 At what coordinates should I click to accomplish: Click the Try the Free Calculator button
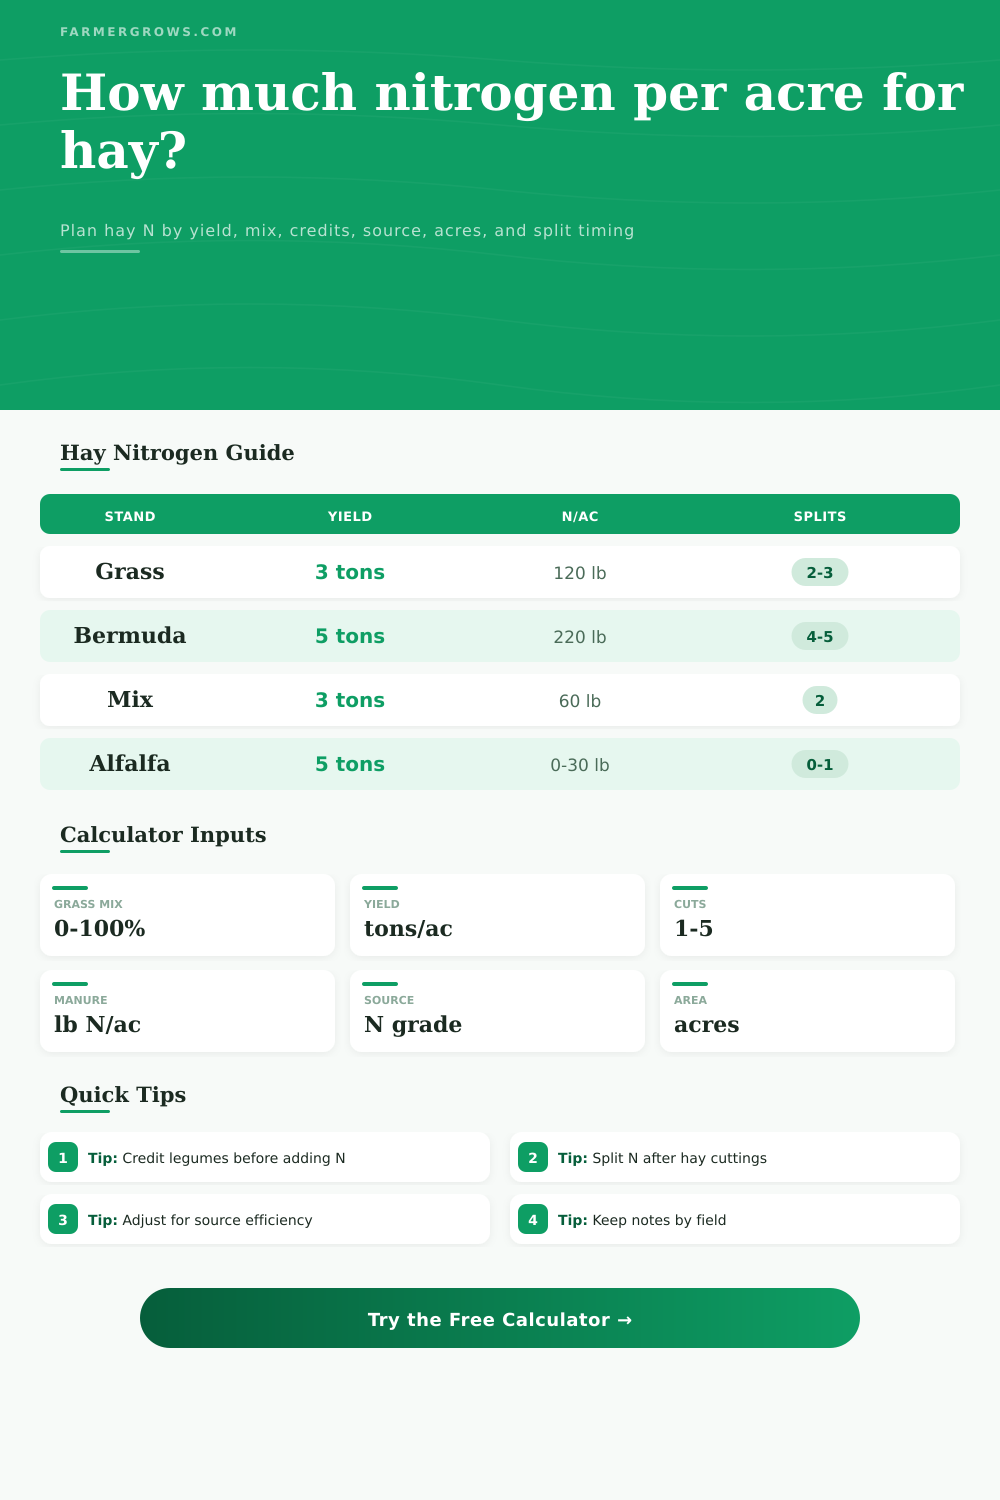[500, 1318]
